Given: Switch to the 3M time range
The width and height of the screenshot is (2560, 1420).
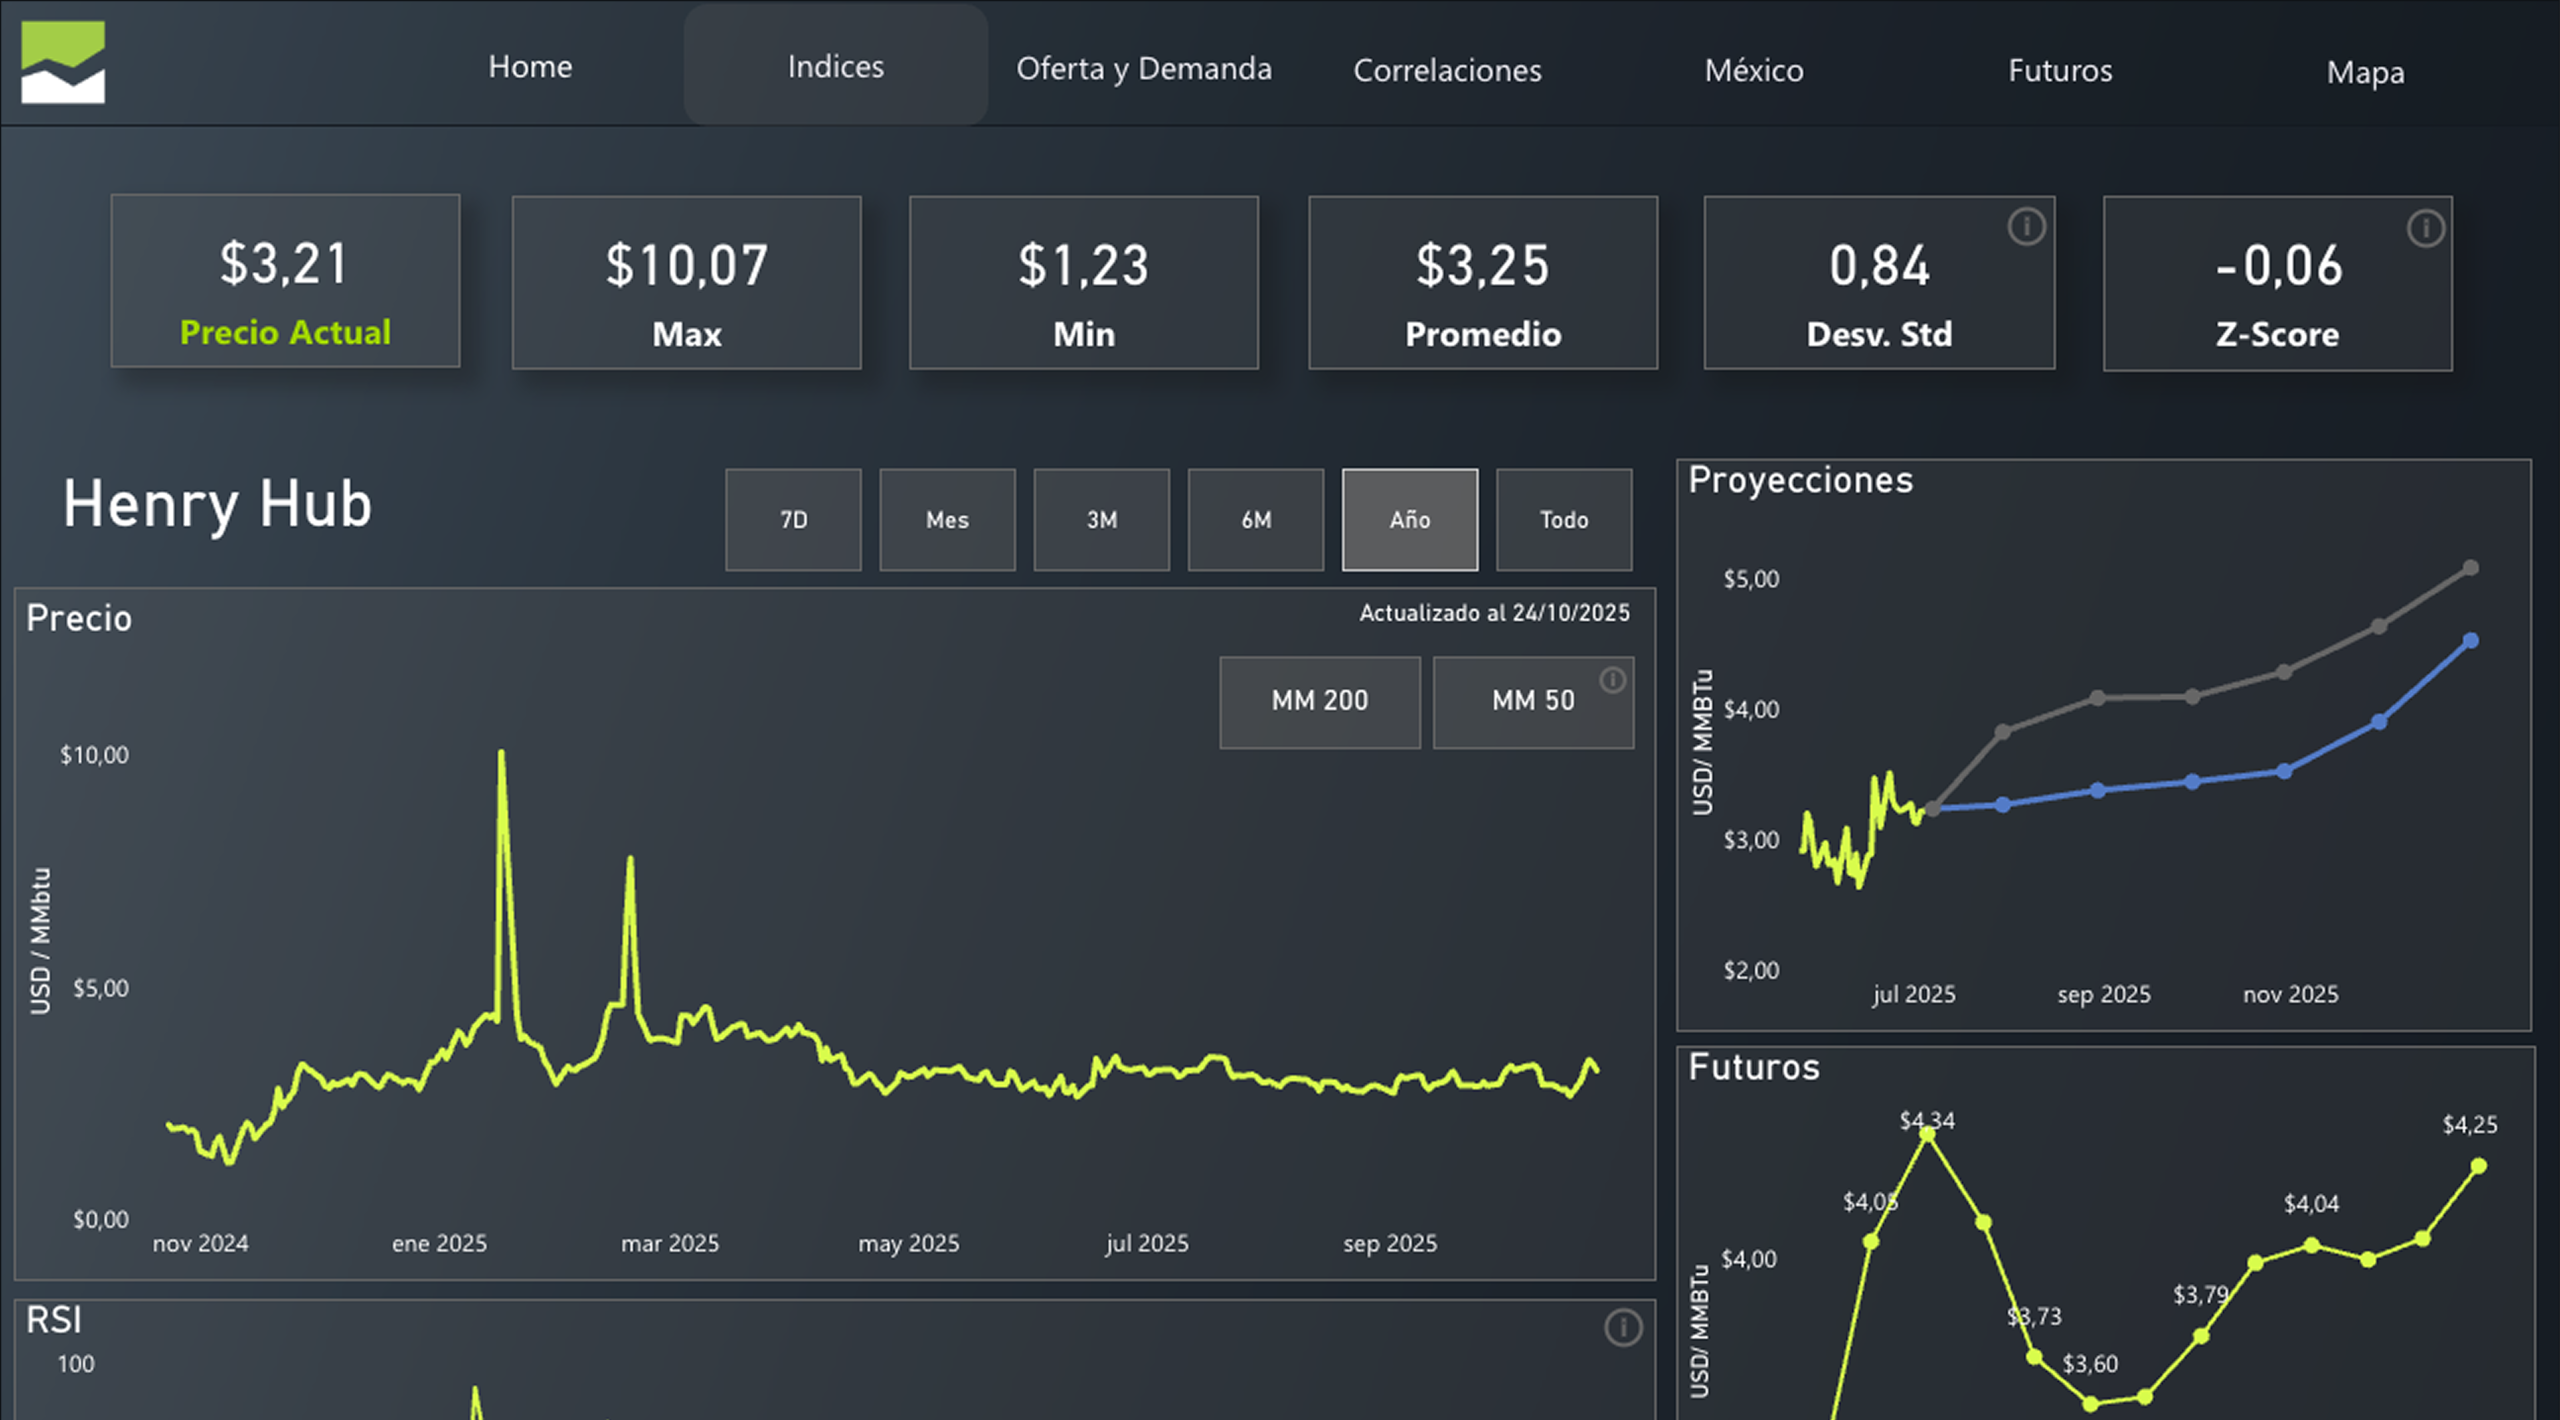Looking at the screenshot, I should pos(1101,520).
